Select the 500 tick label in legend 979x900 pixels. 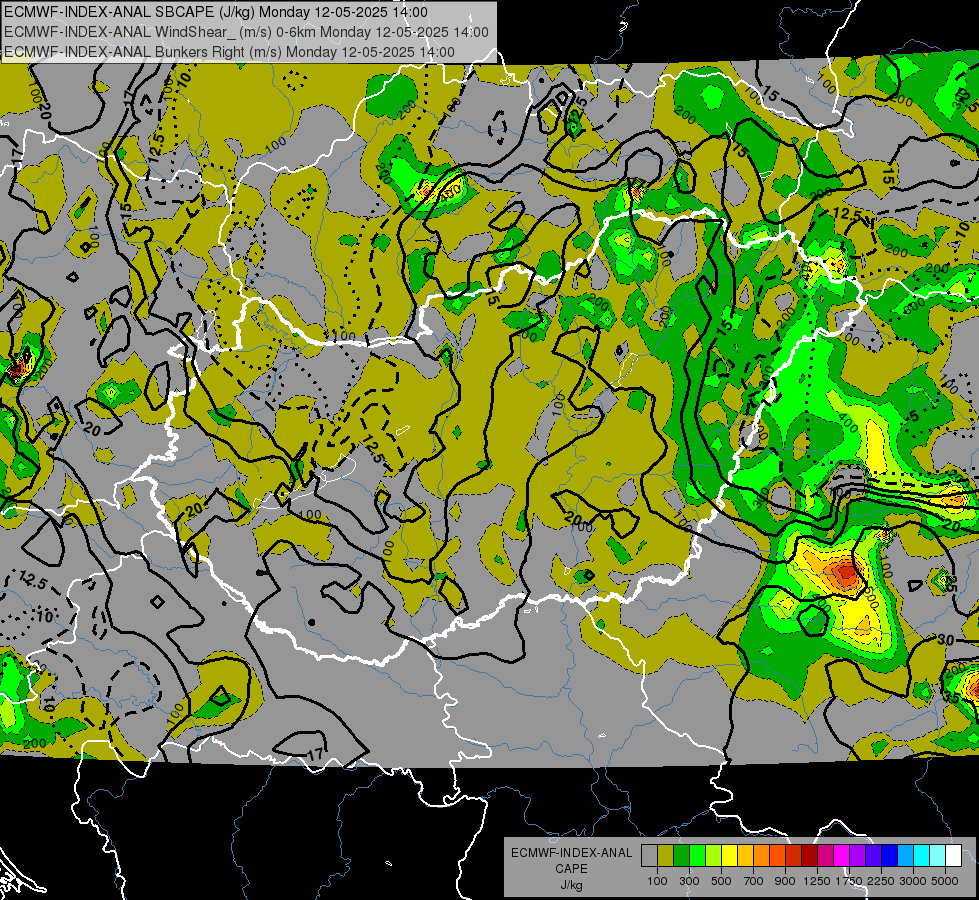(x=721, y=881)
